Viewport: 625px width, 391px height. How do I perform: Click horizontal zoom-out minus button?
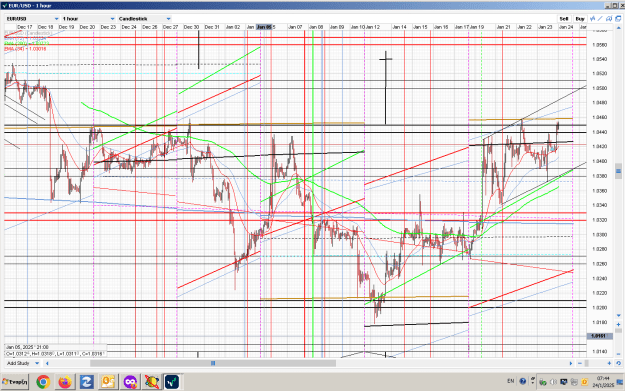[x=580, y=363]
